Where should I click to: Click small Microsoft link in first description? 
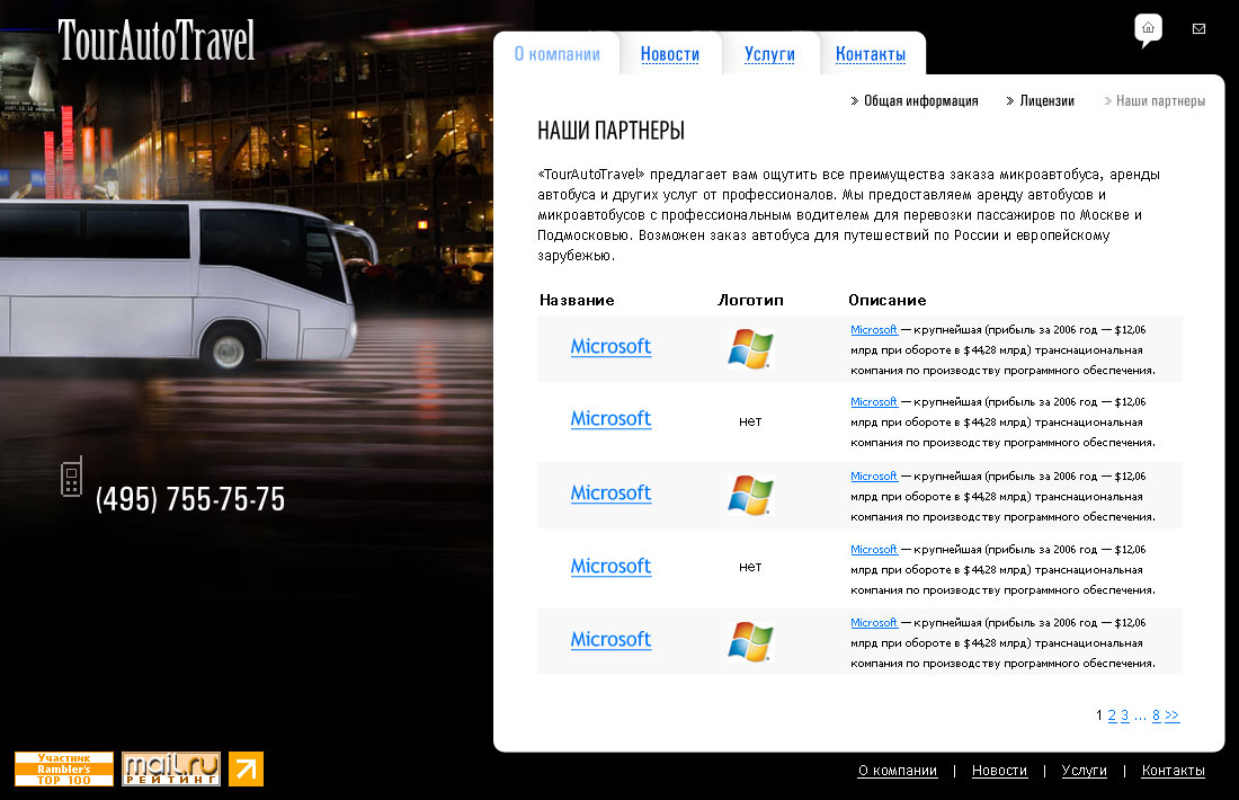click(x=874, y=330)
